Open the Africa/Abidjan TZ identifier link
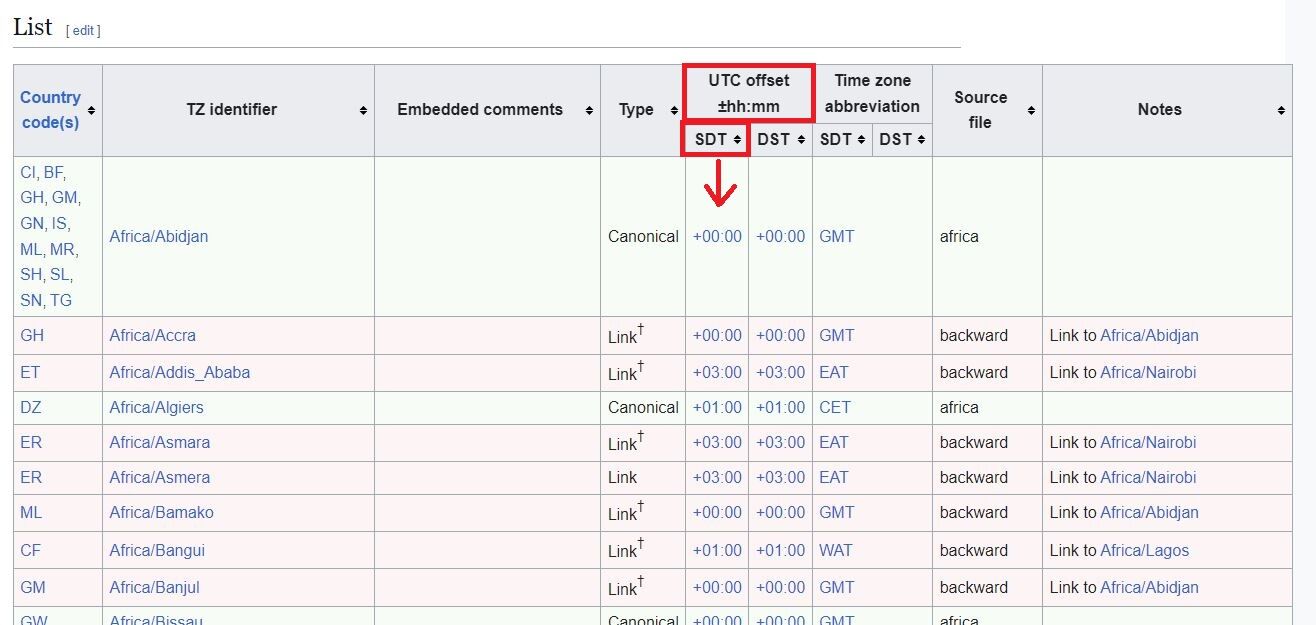 coord(159,237)
